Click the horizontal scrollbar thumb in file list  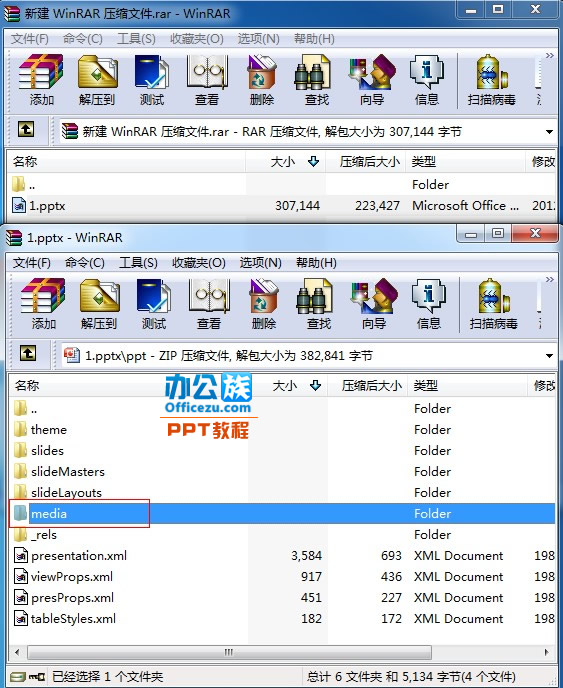pyautogui.click(x=229, y=652)
